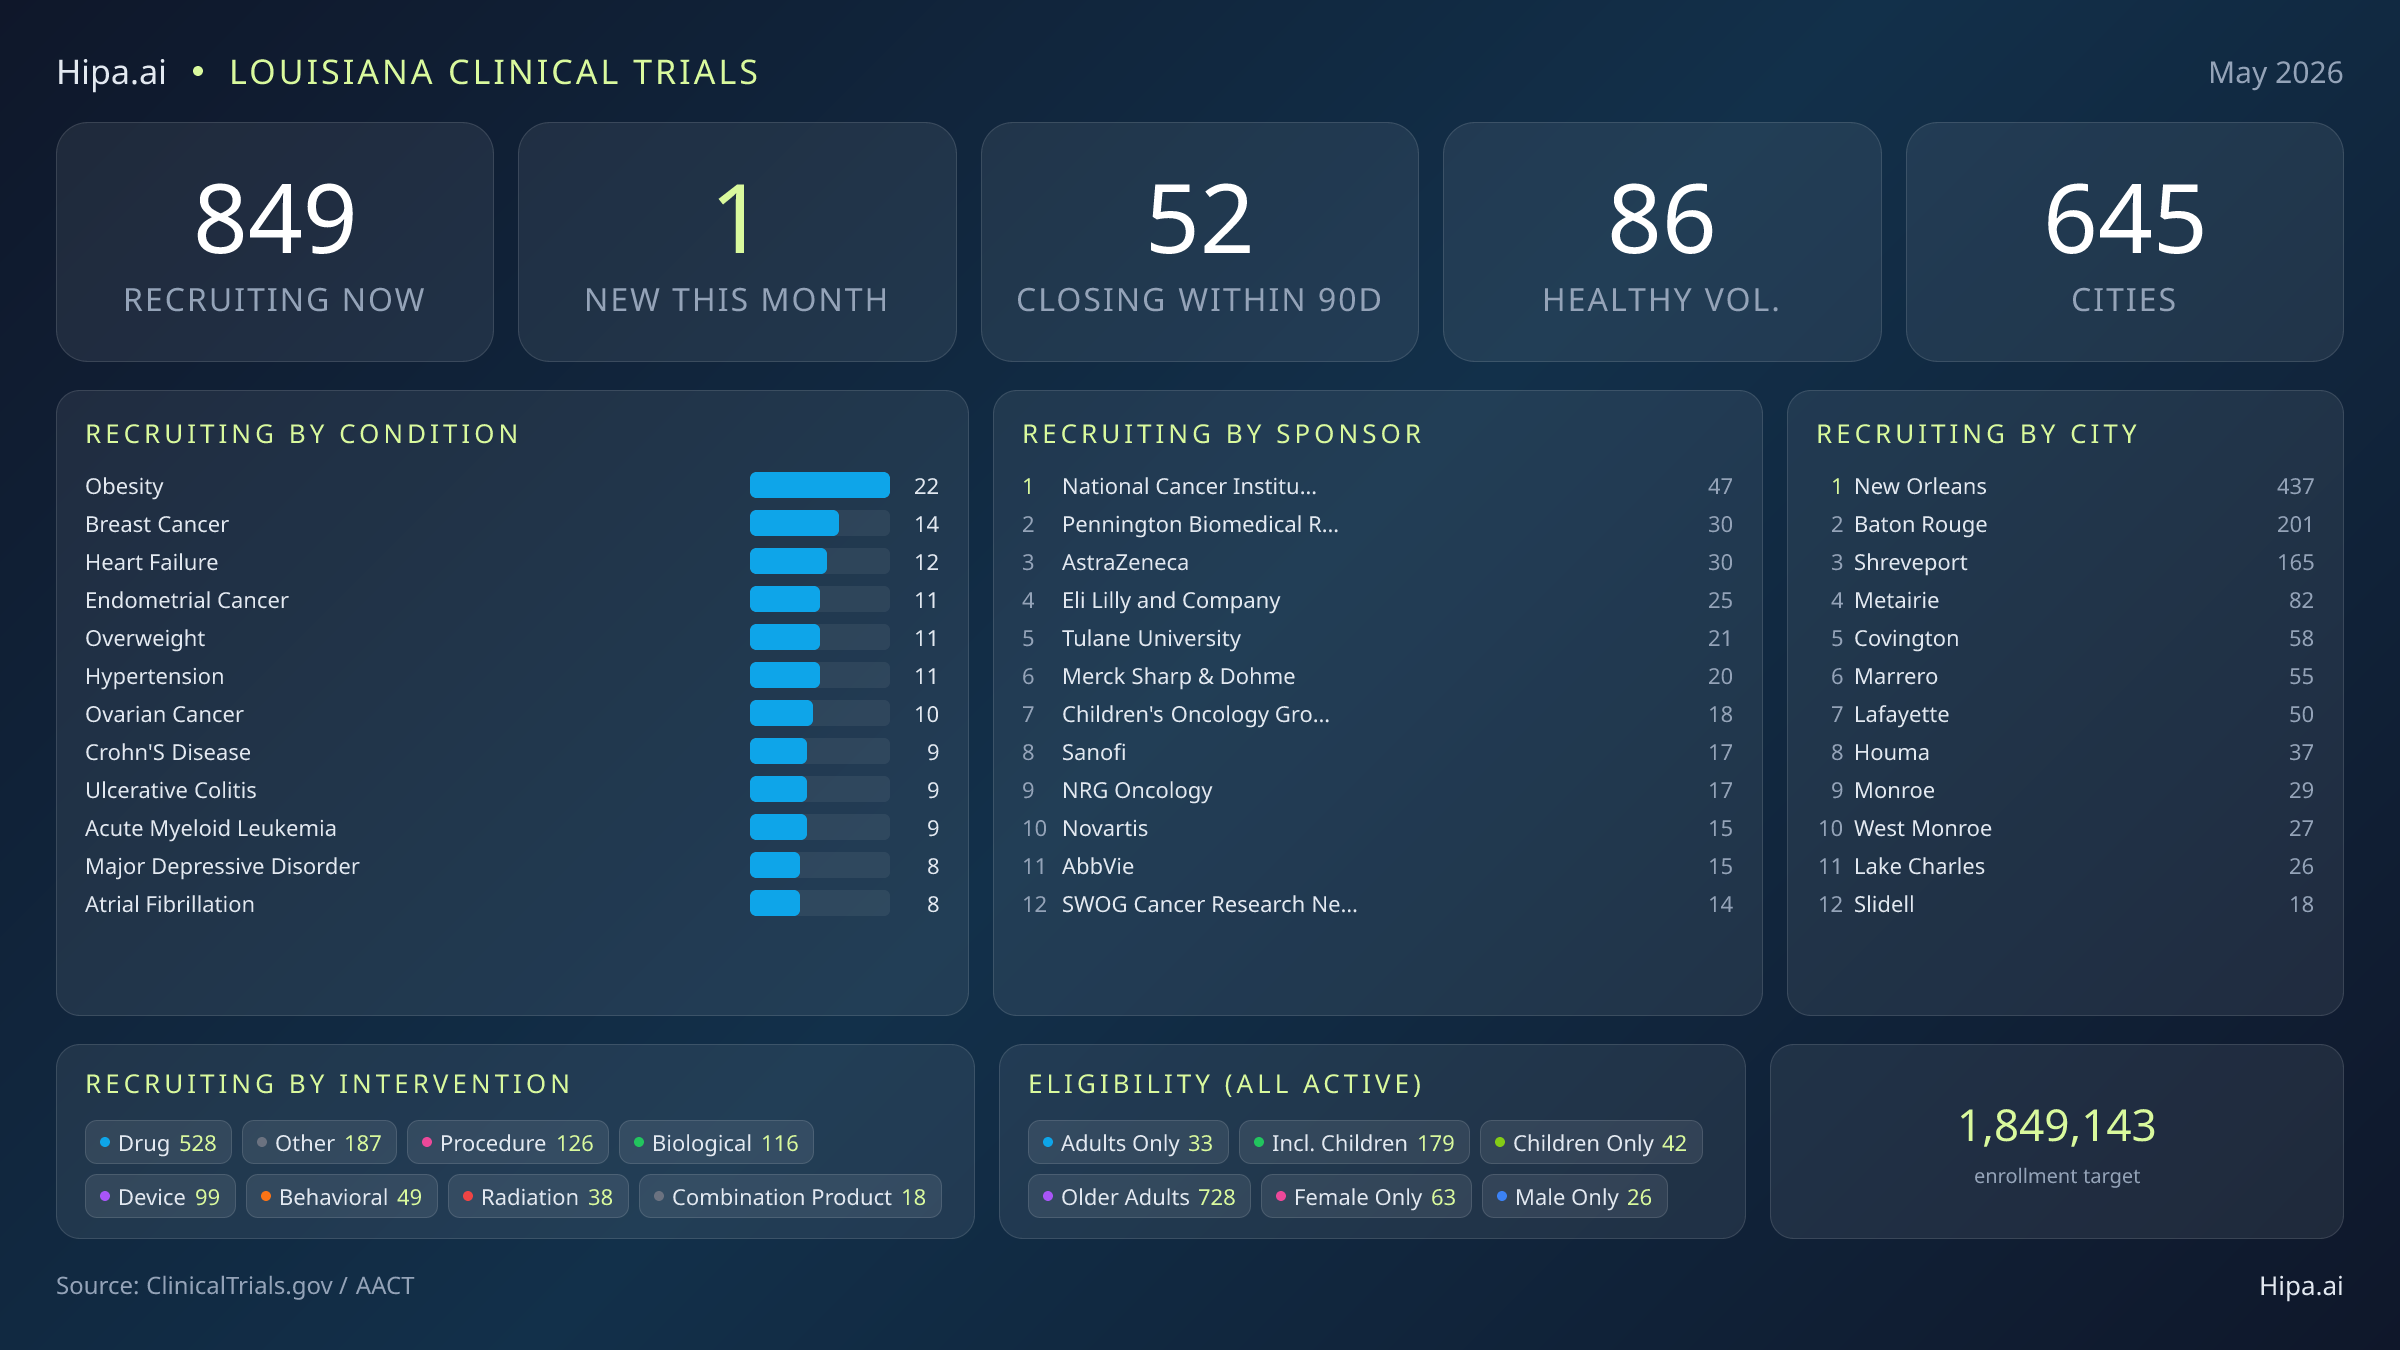2400x1350 pixels.
Task: Select the Sanofi sponsor row
Action: [x=1377, y=752]
